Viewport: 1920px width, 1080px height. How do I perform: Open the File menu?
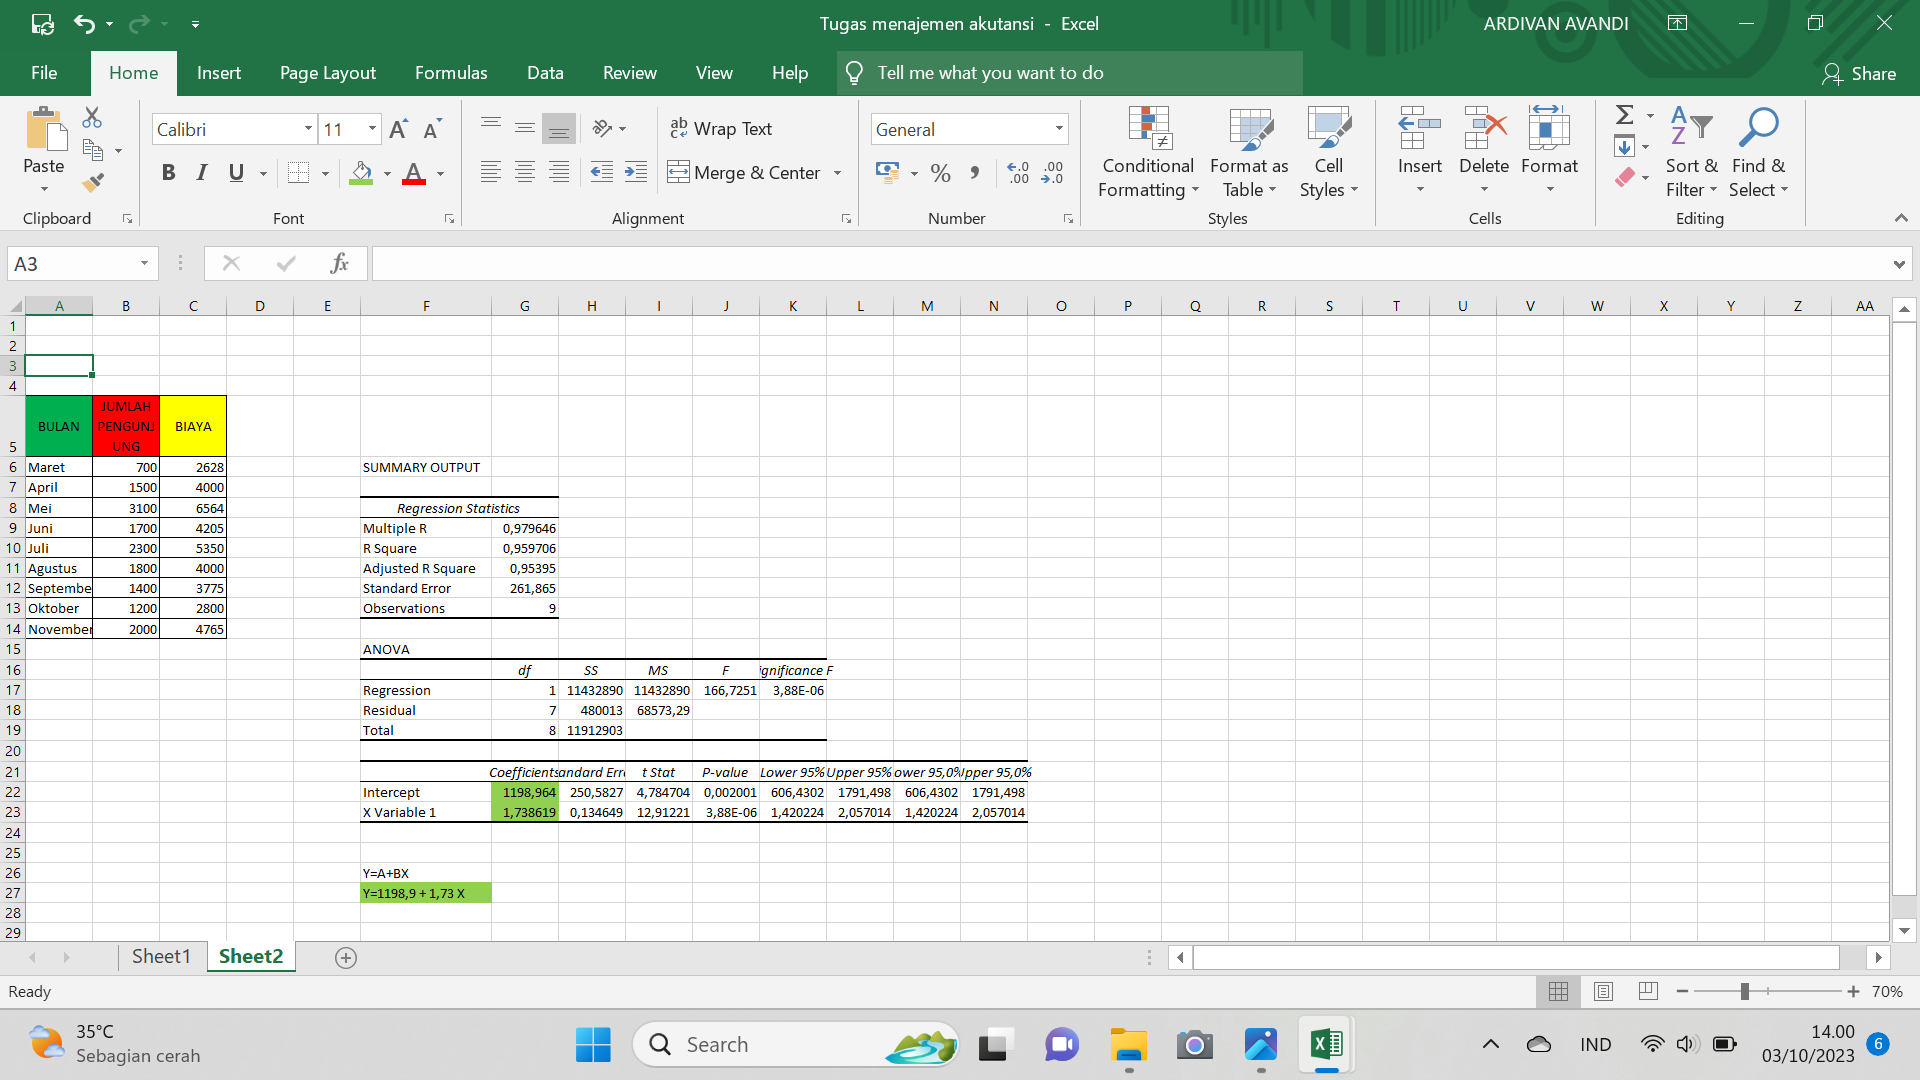44,73
